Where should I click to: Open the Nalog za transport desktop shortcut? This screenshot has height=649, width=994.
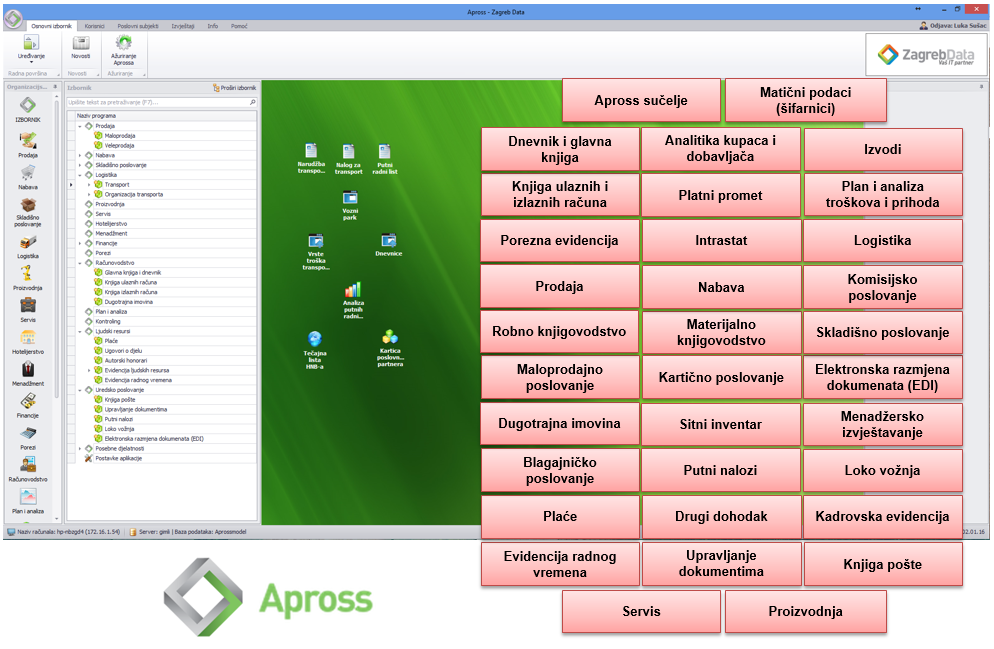[x=349, y=159]
